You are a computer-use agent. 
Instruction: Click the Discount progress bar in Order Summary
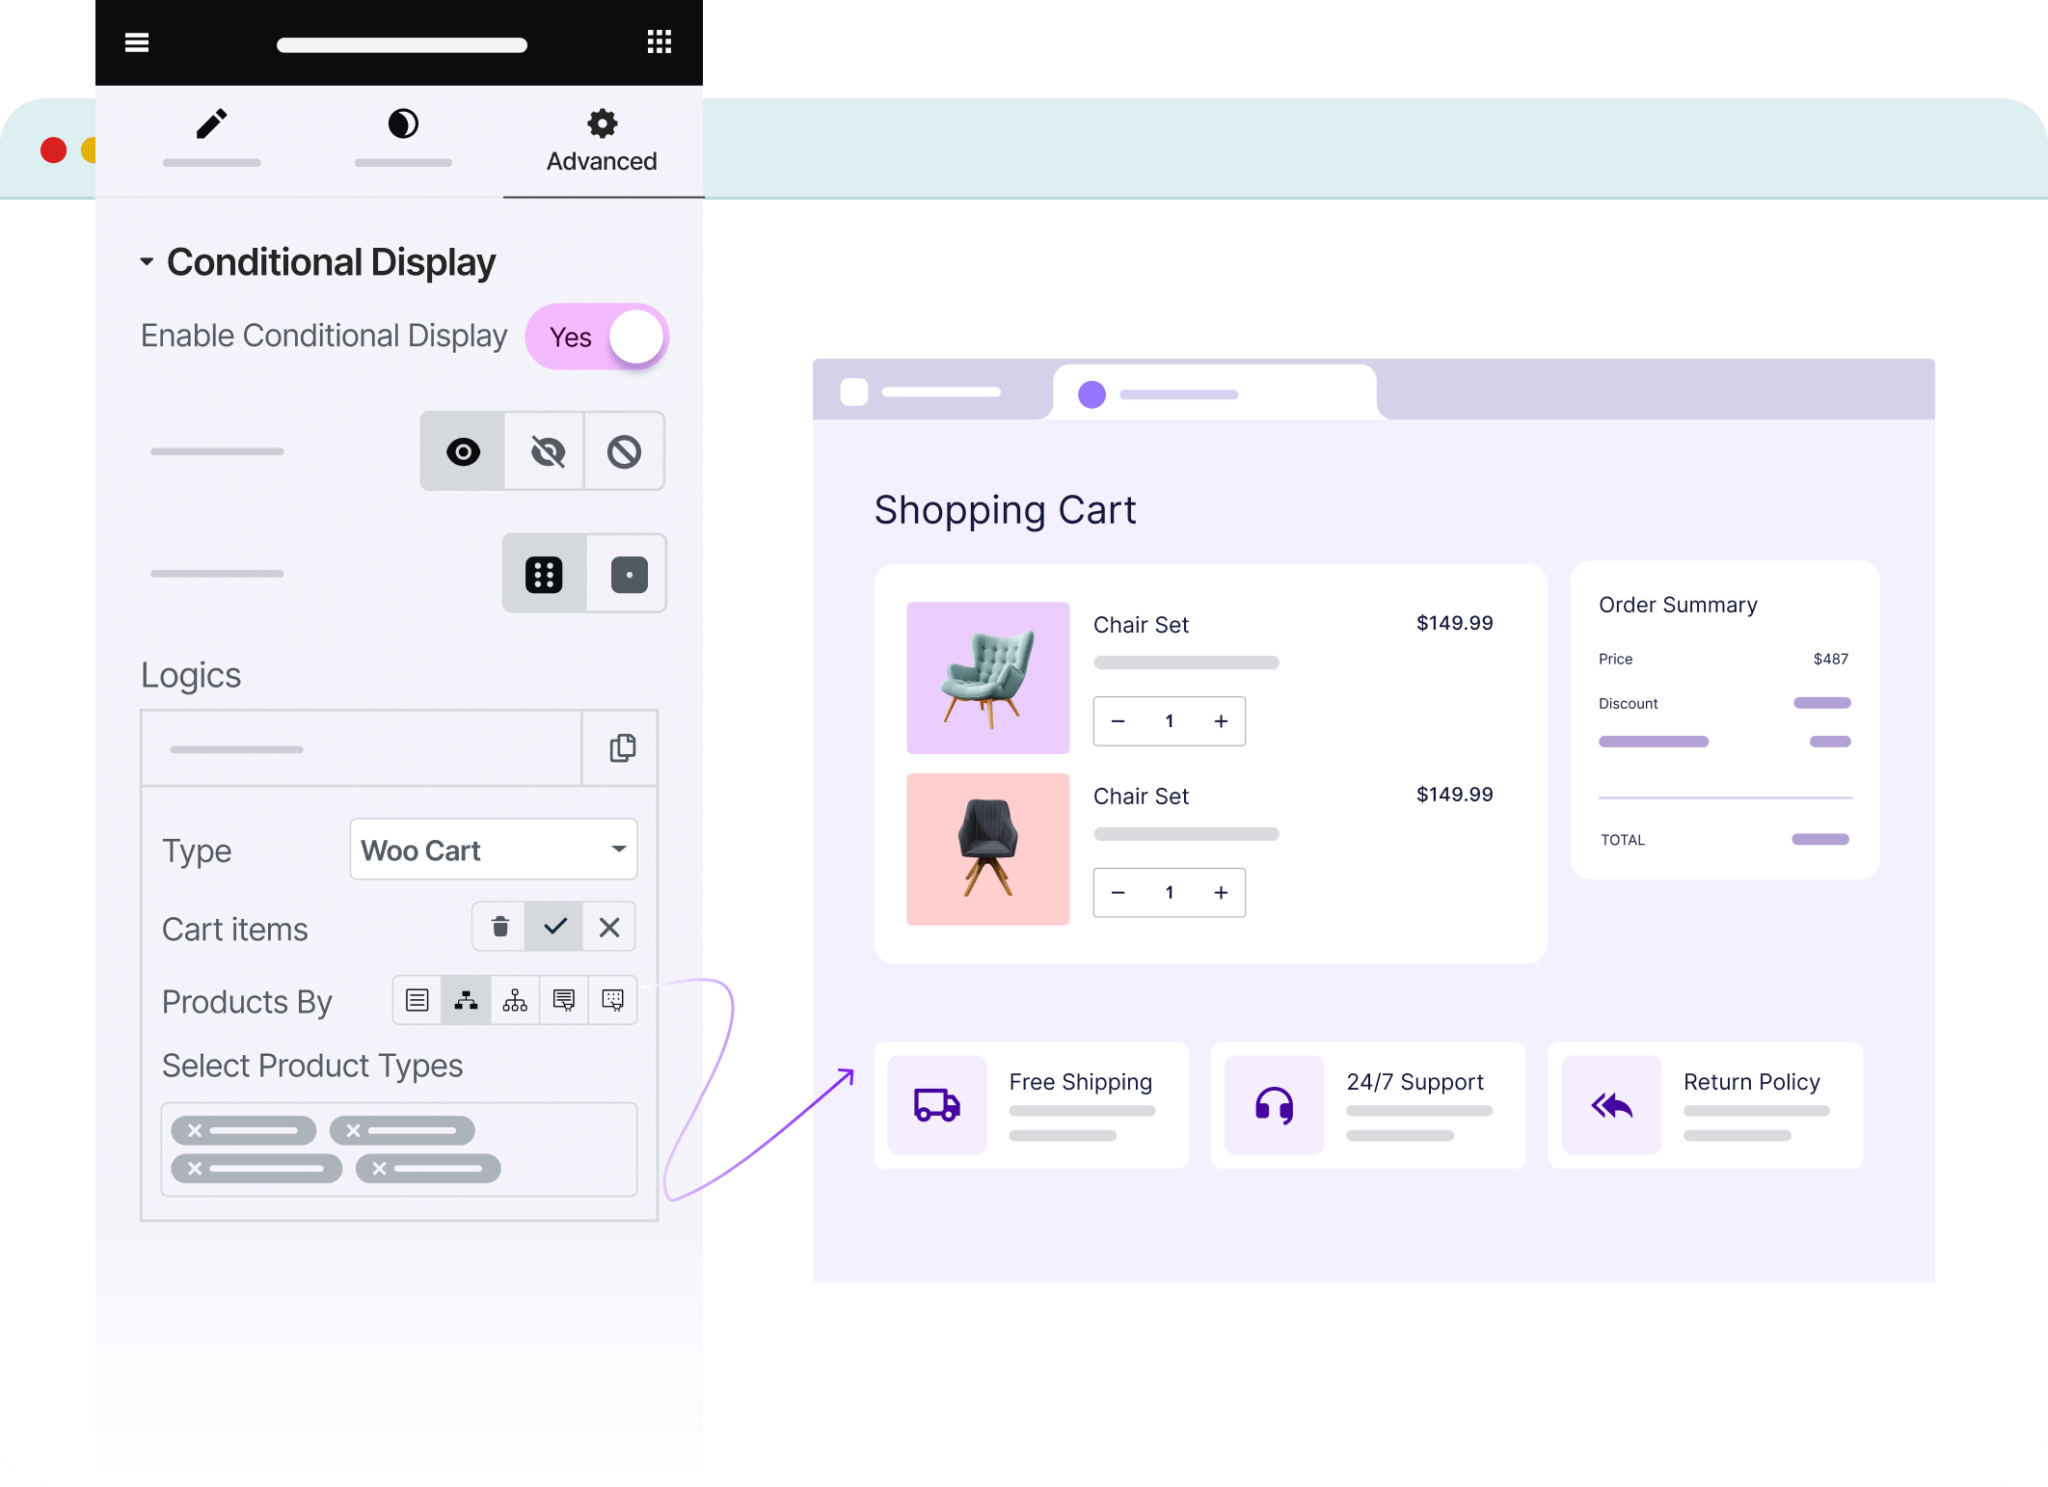point(1822,702)
